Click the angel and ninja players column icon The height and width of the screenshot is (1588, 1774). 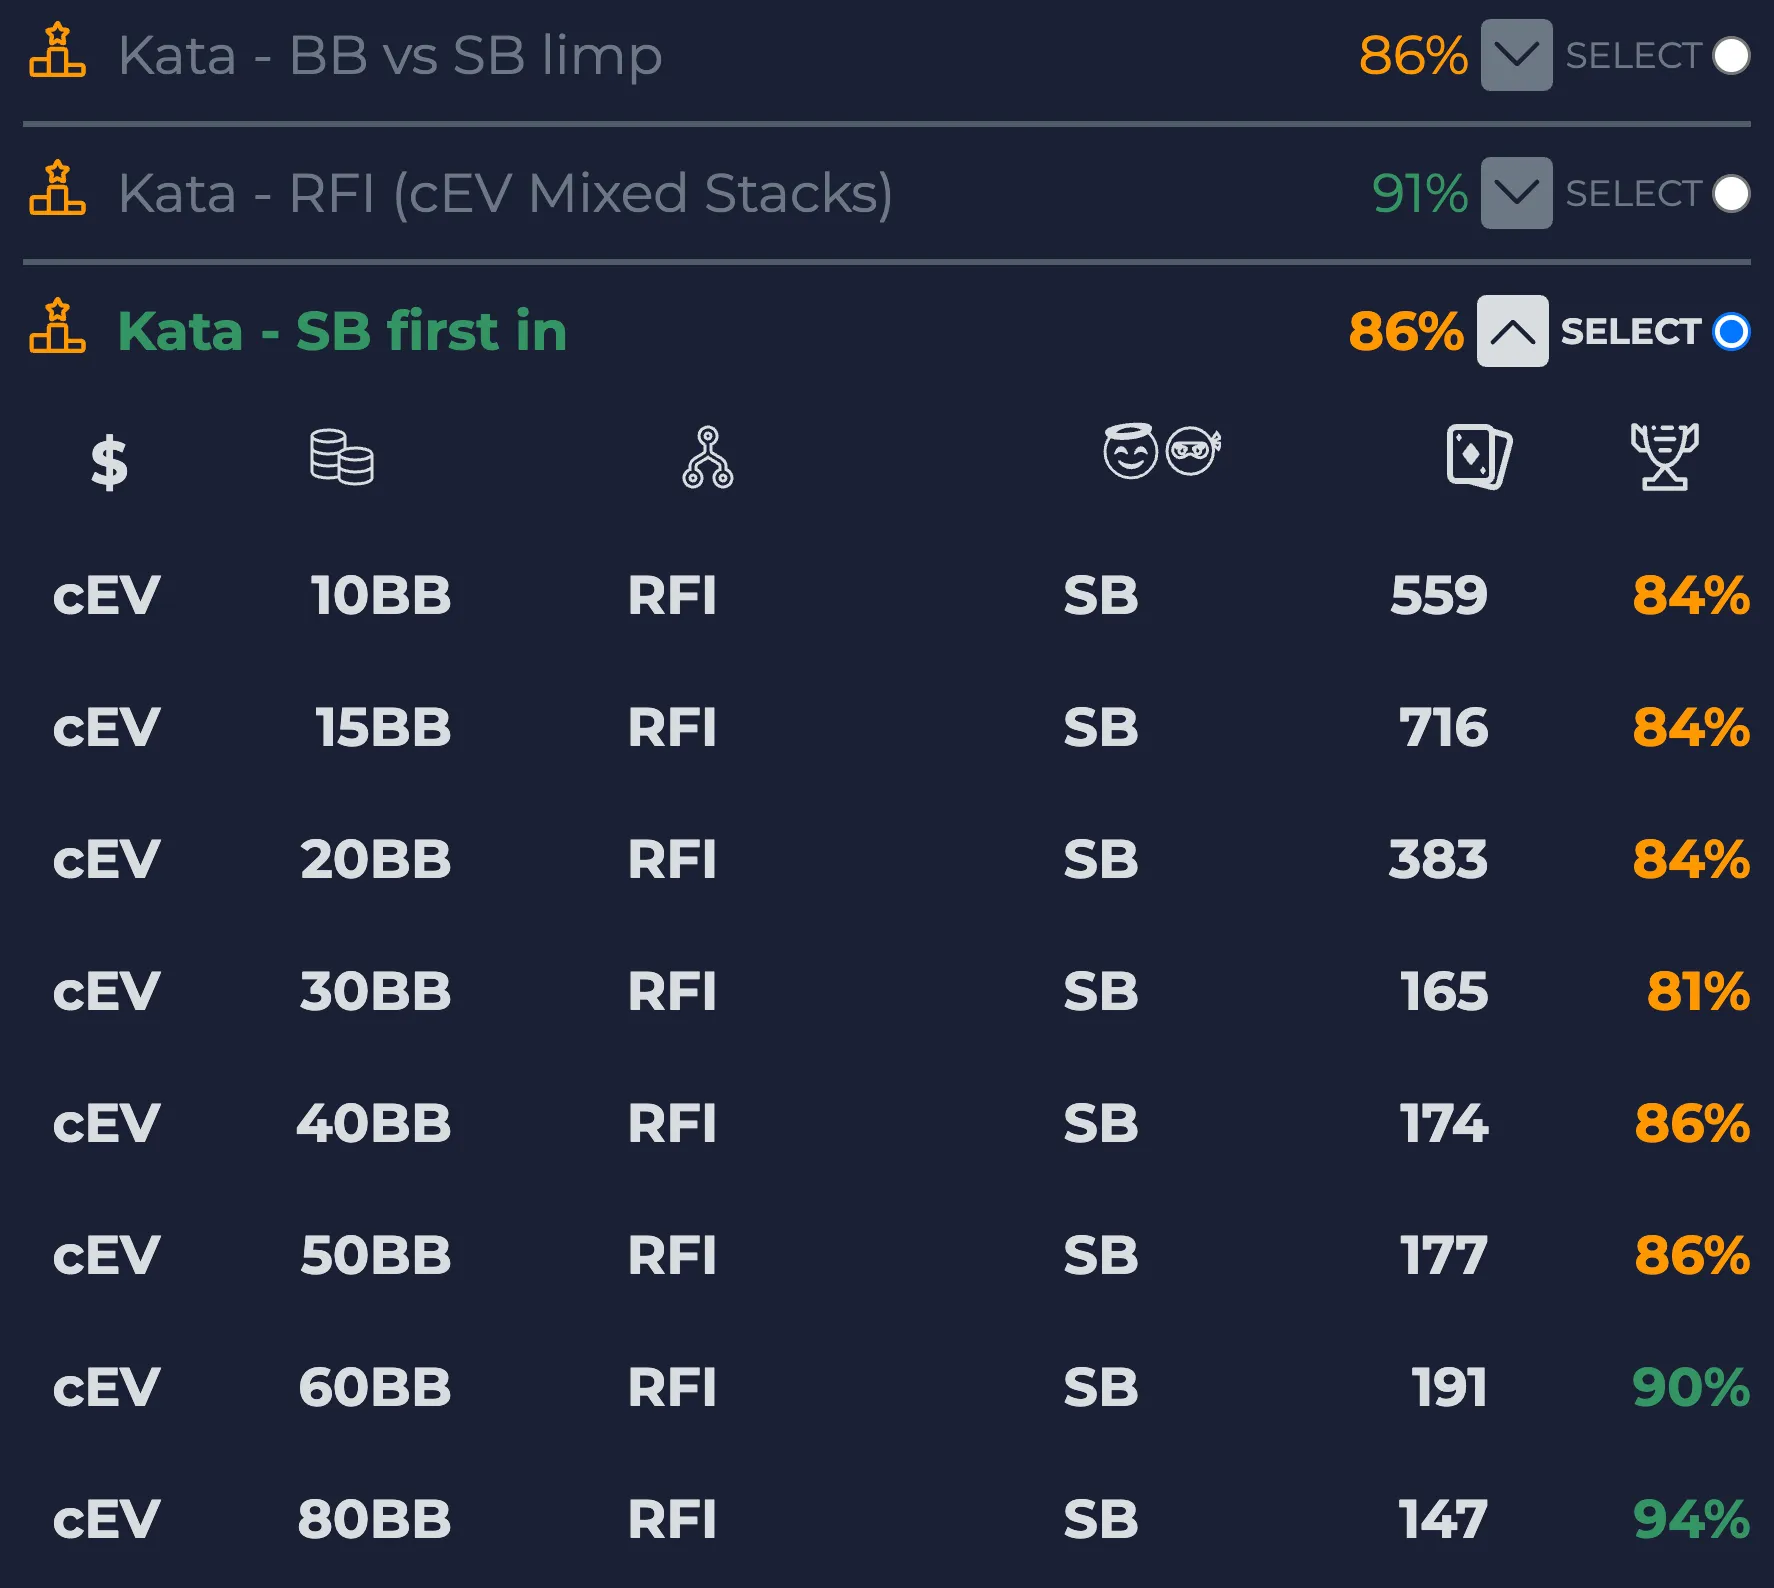tap(1160, 452)
